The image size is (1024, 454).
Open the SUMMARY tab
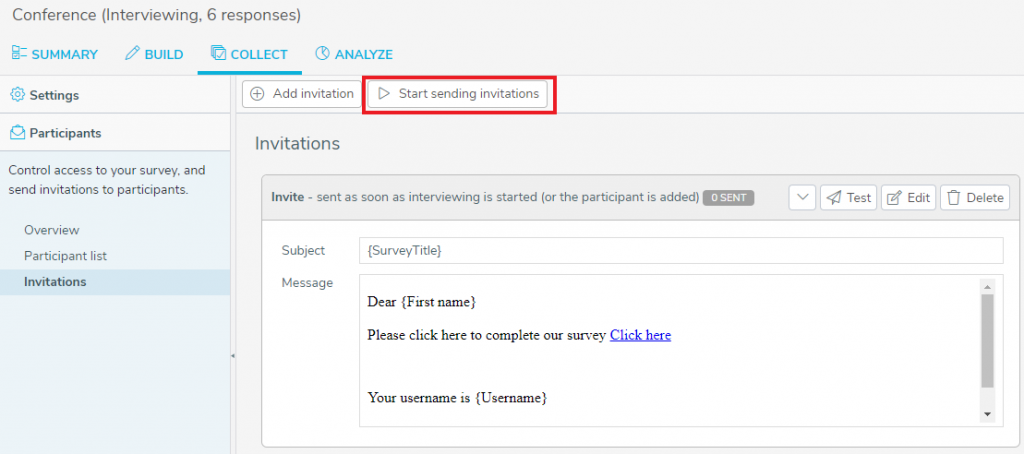pyautogui.click(x=55, y=54)
